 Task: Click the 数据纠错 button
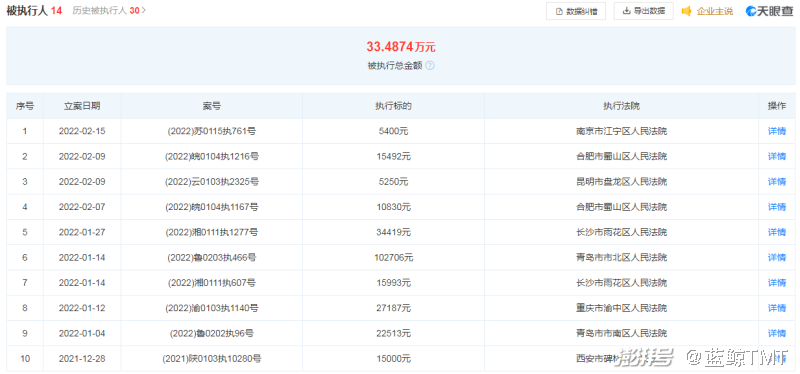point(576,11)
